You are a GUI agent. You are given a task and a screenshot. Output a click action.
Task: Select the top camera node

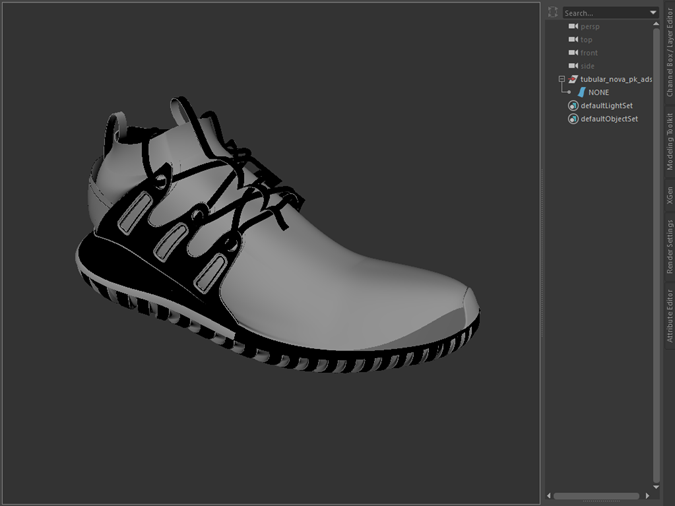click(586, 40)
